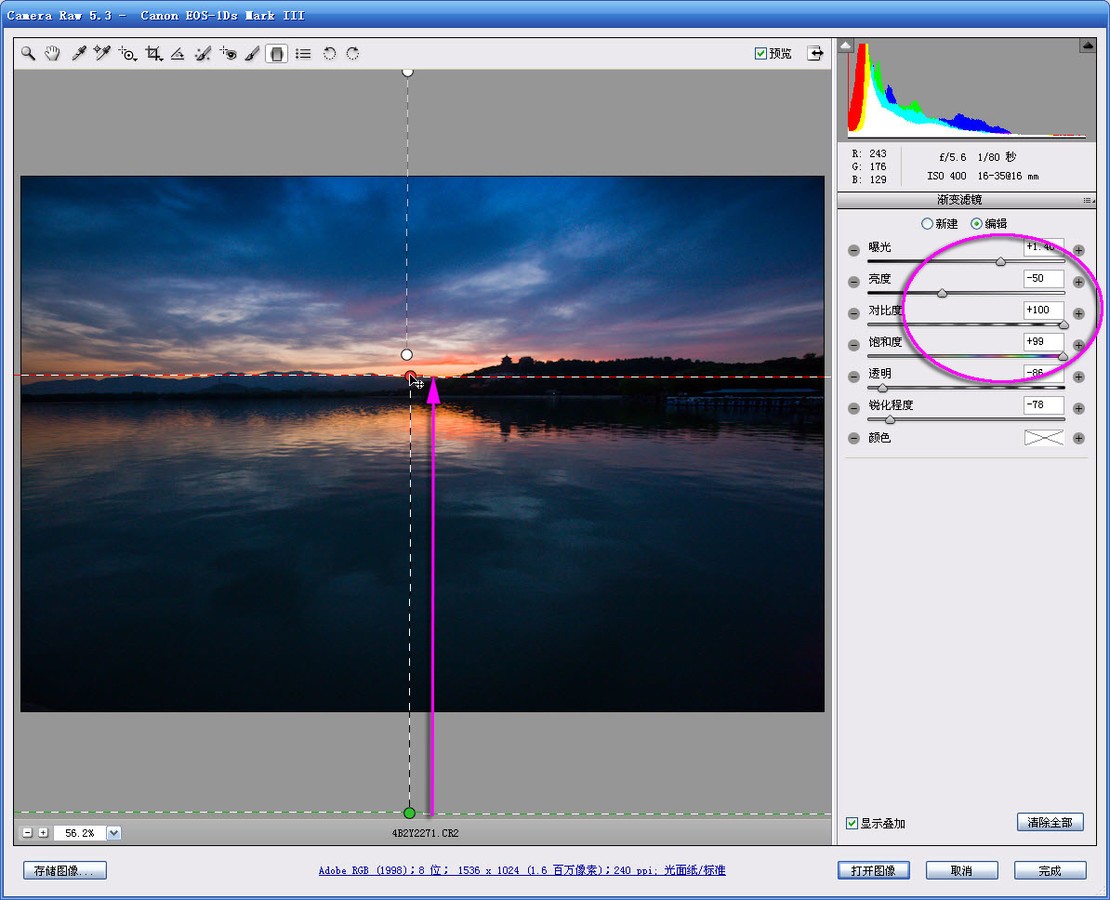Select the Adjustment Brush tool
The image size is (1110, 900).
252,54
